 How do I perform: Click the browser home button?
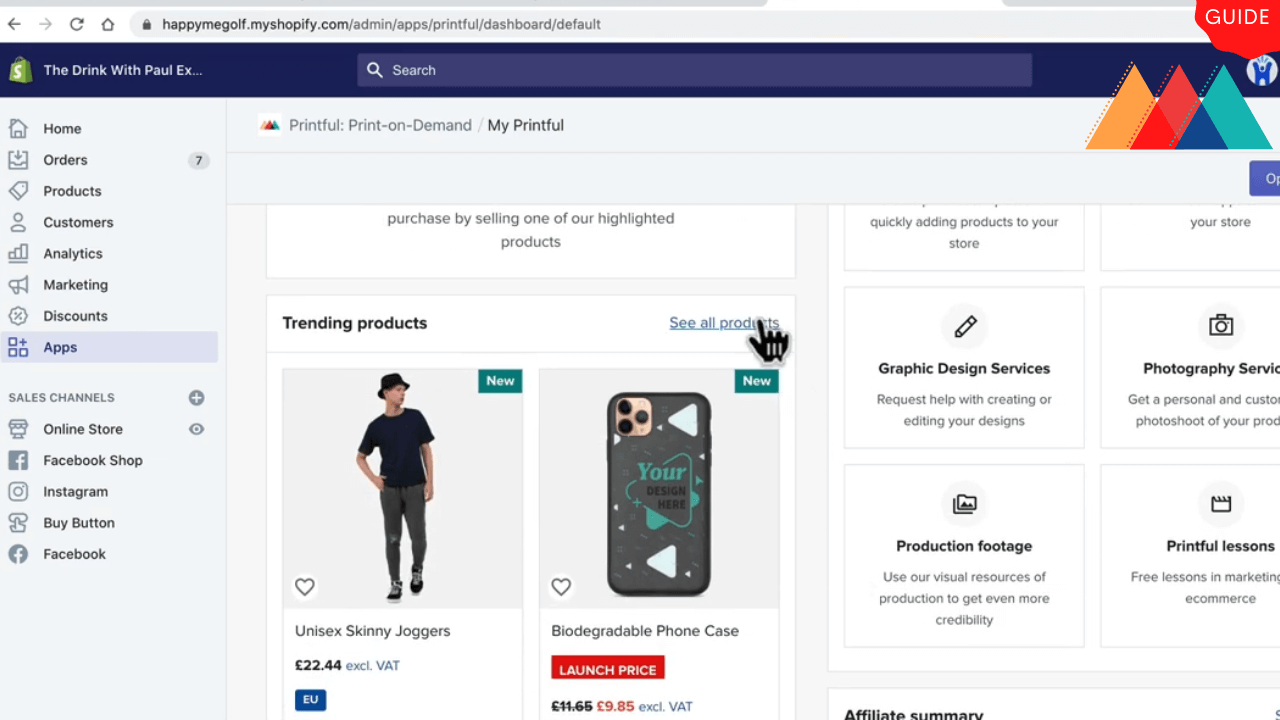pos(108,24)
